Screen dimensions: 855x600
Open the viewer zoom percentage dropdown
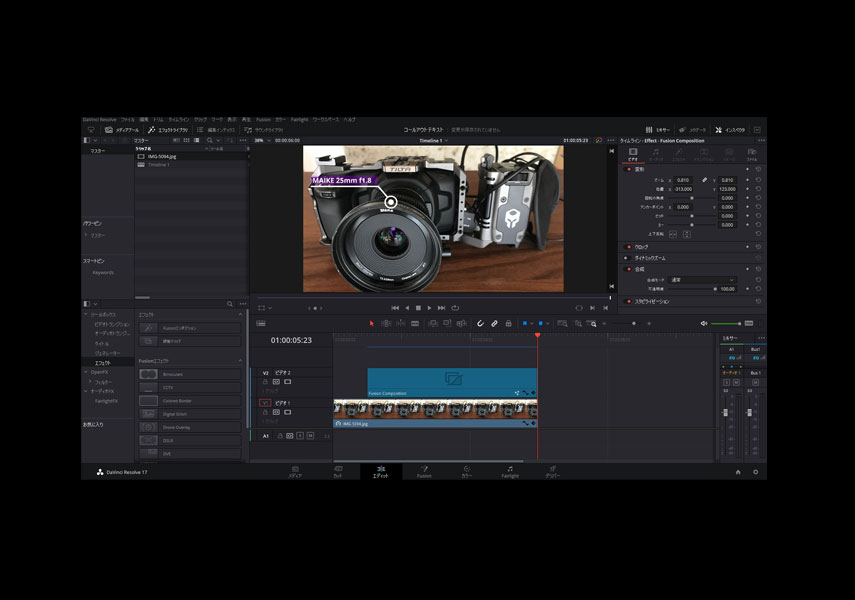click(x=261, y=141)
